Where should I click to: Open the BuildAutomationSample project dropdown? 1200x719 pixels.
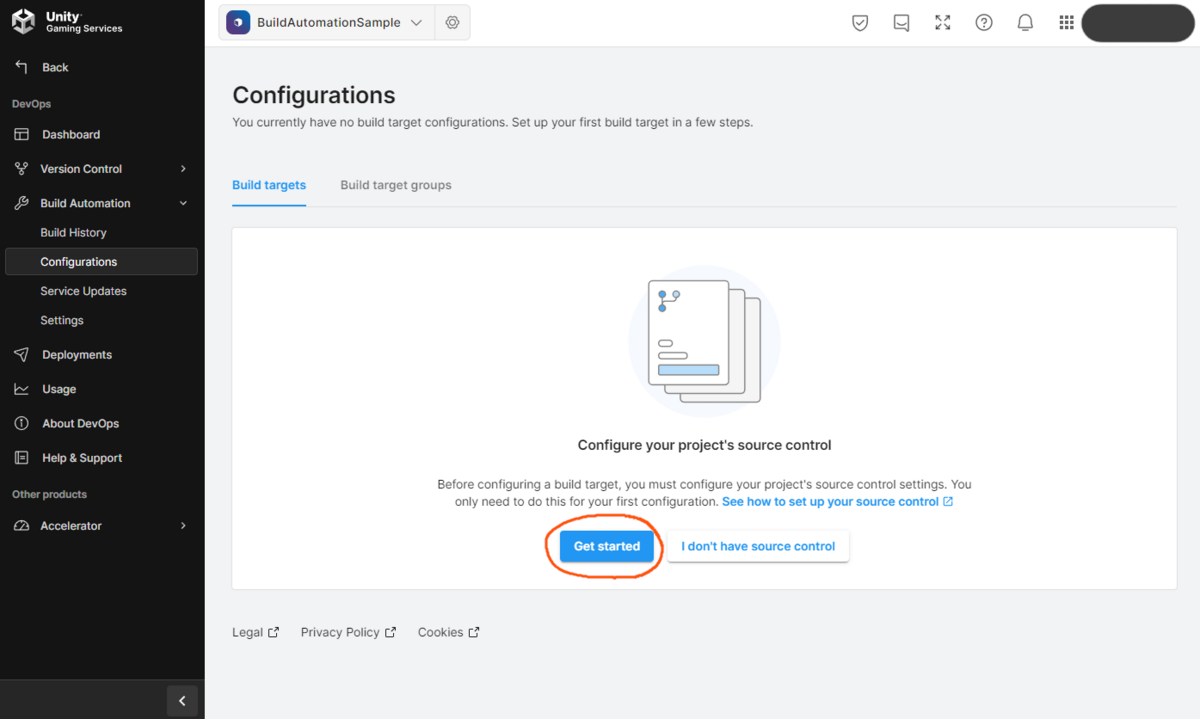coord(330,22)
